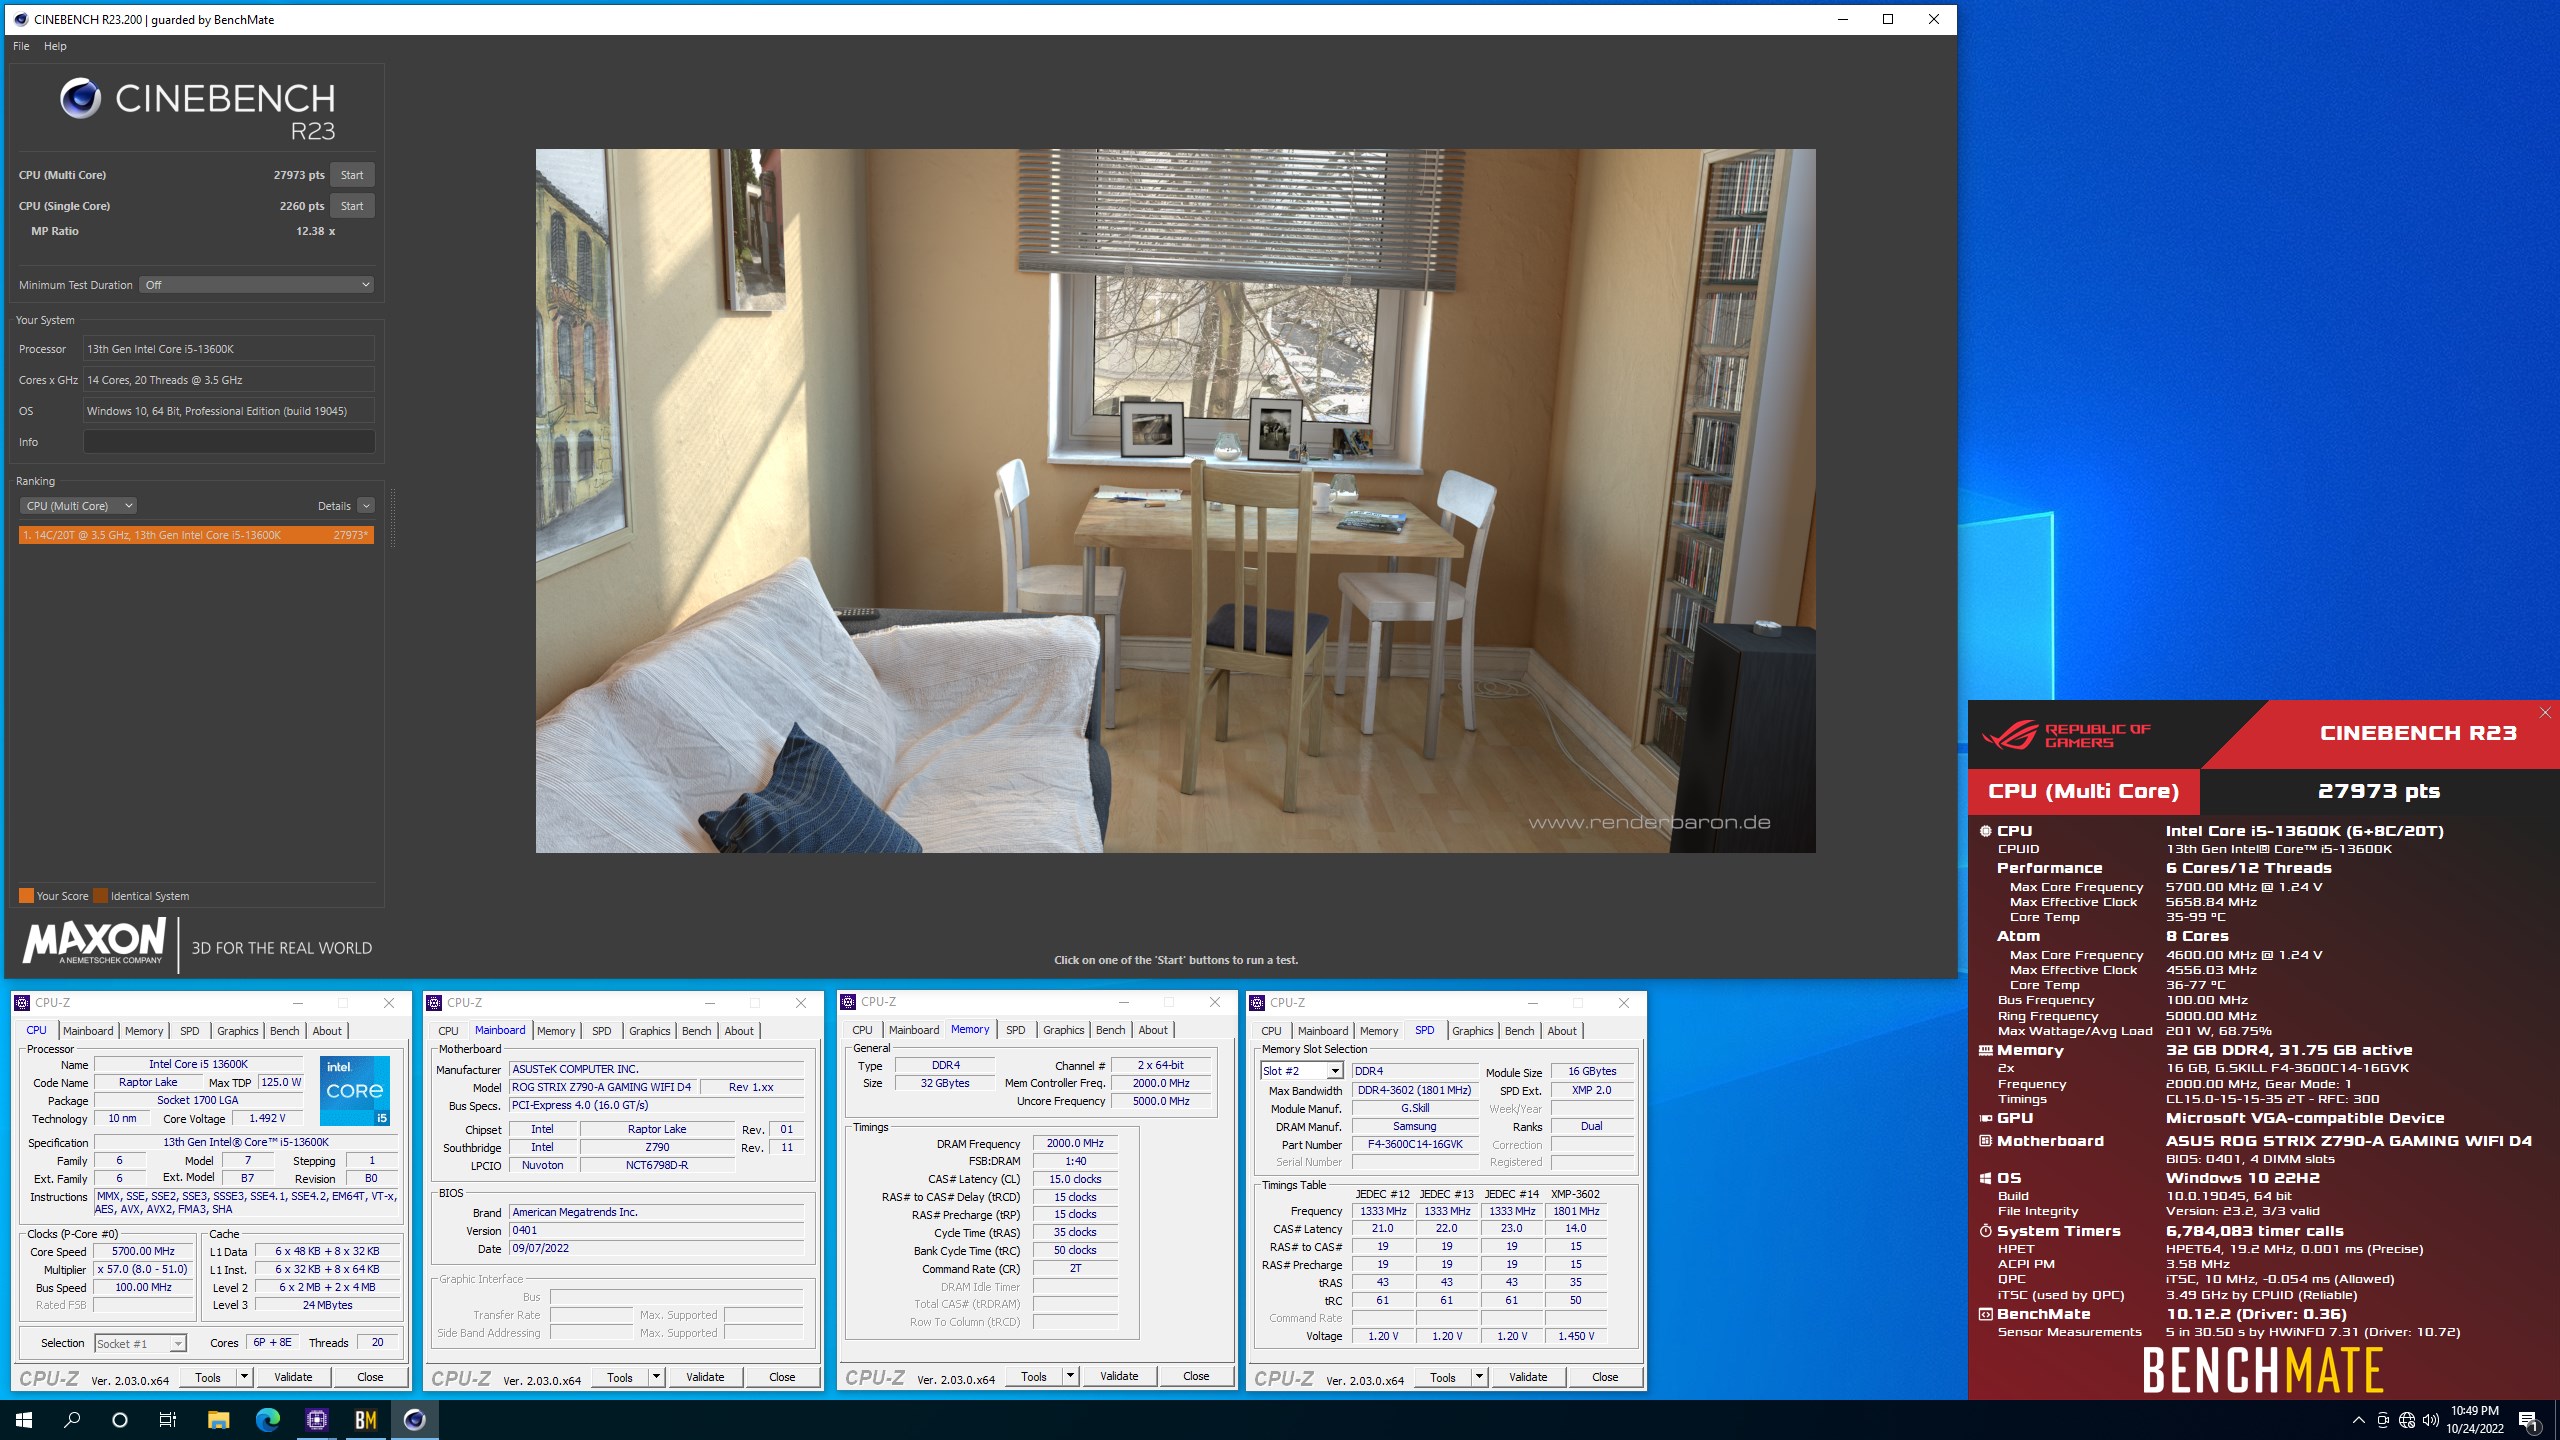Open About tab in CPU-Z SPD window
Viewport: 2560px width, 1440px height.
[1562, 1031]
